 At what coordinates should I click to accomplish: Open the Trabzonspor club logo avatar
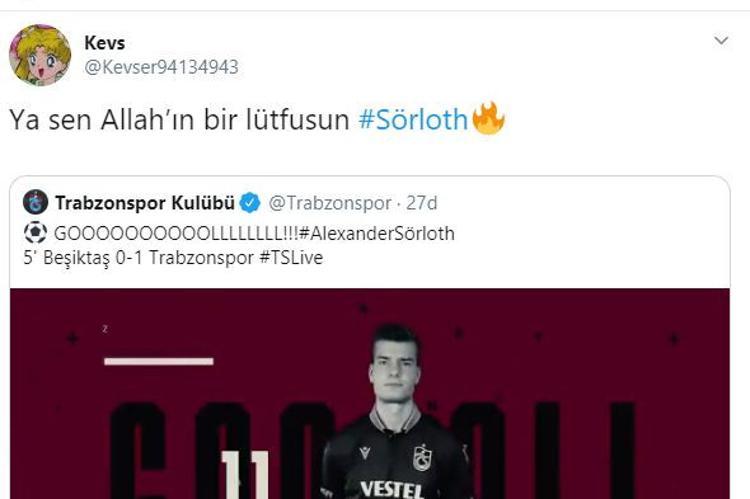(35, 202)
